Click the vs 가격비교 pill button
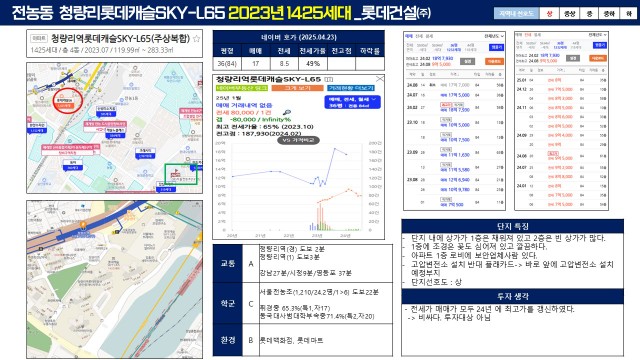The image size is (640, 360). pos(298,140)
